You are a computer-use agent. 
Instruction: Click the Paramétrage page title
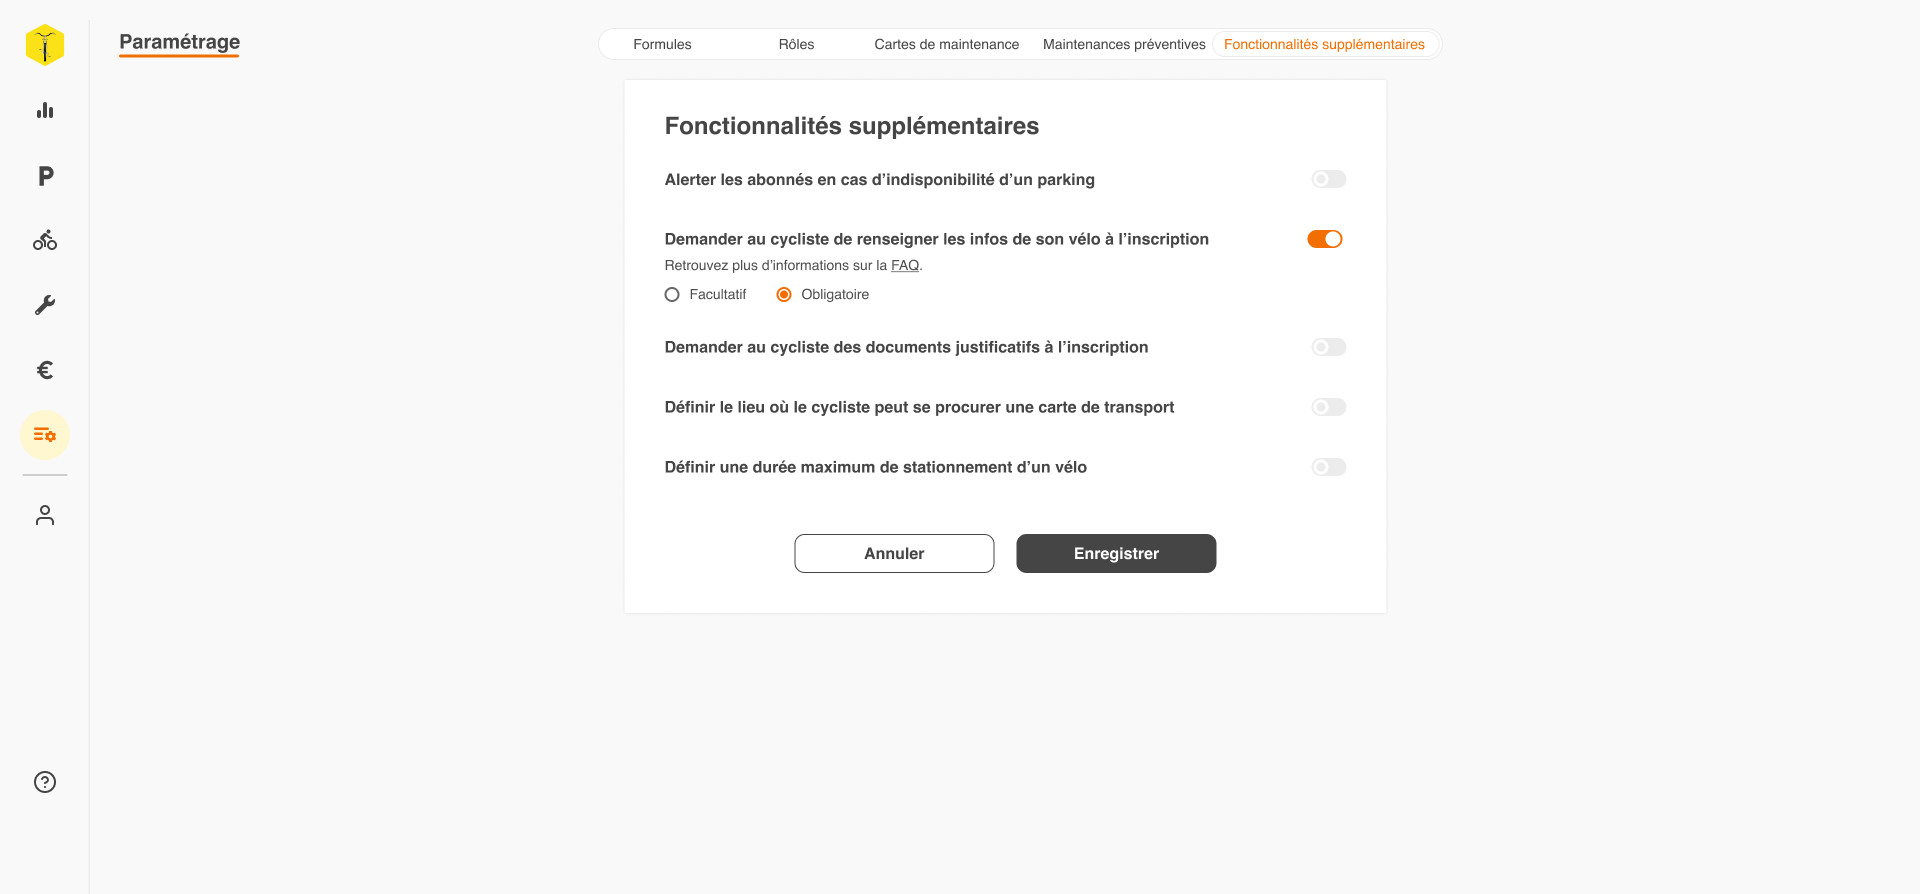coord(179,43)
